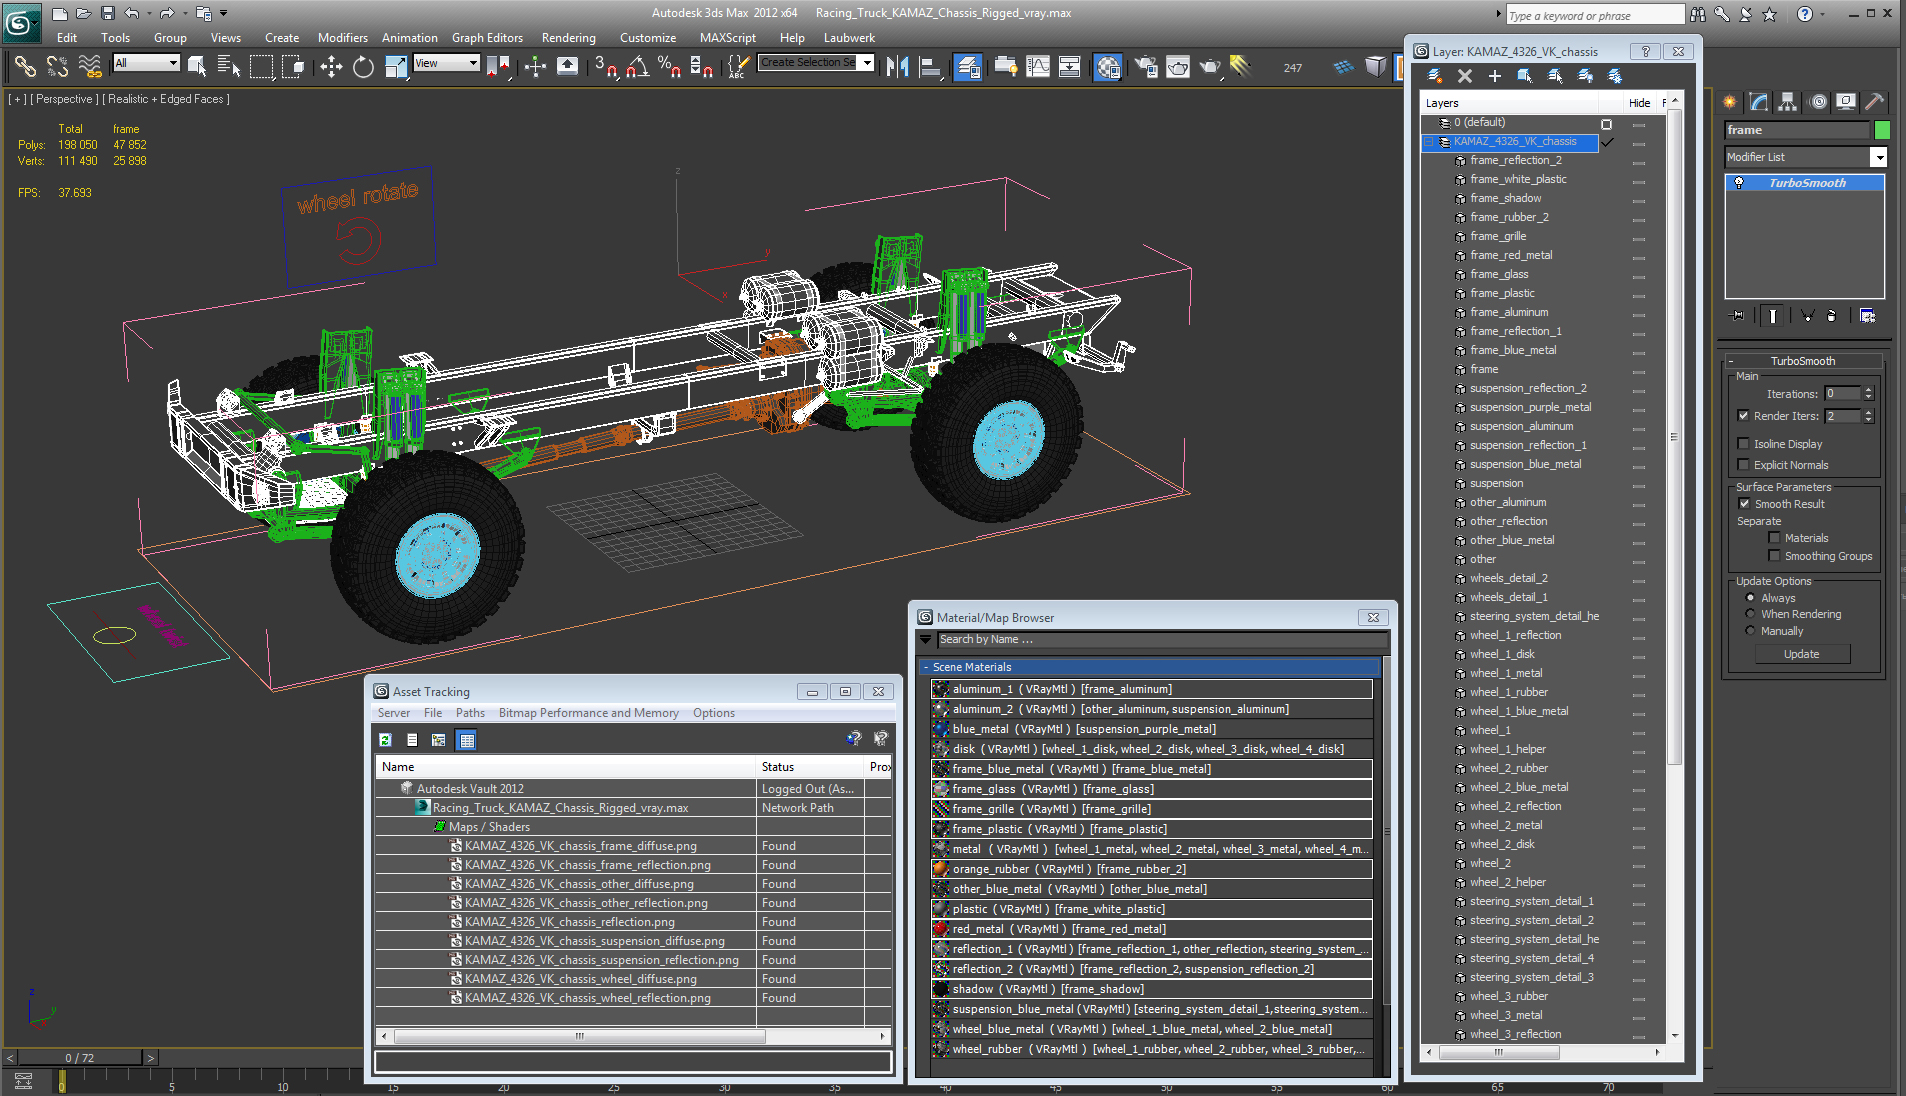Activate Select and Scale tool
The image size is (1906, 1096).
396,67
